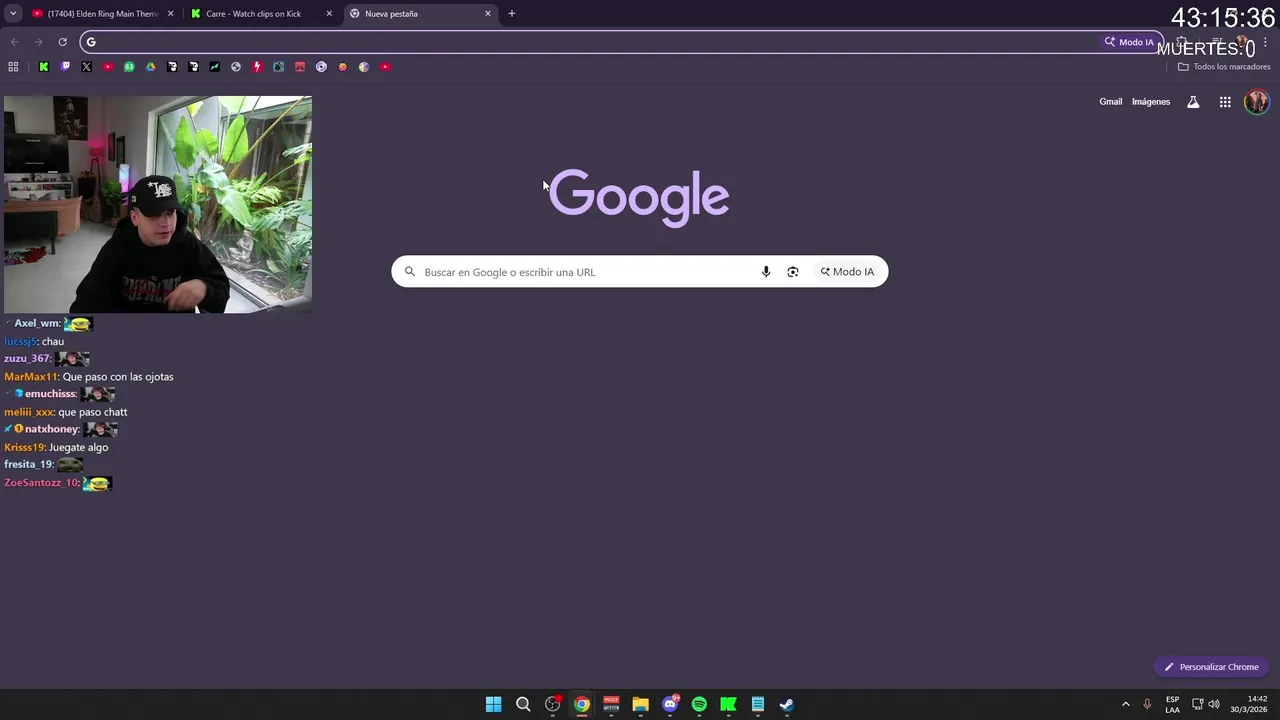
Task: Open OBS Studio from the taskbar
Action: pyautogui.click(x=552, y=704)
